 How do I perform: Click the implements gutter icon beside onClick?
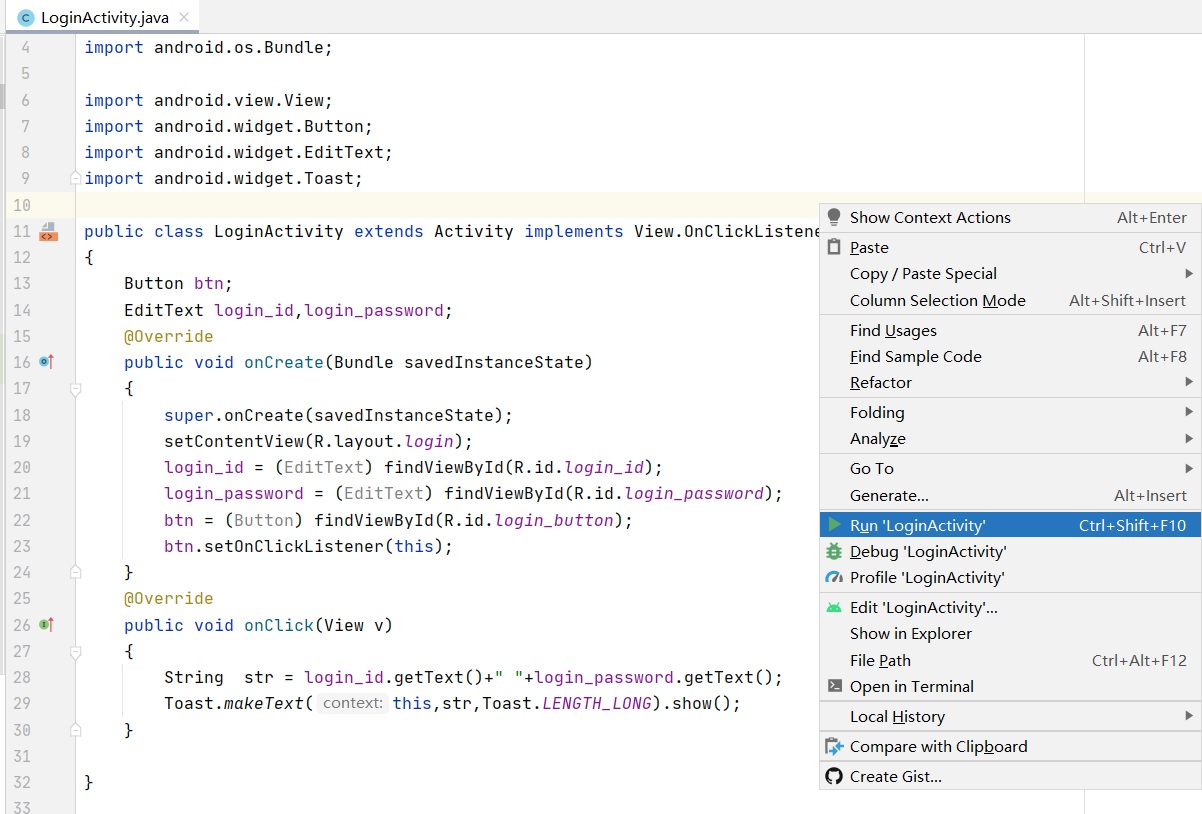46,625
